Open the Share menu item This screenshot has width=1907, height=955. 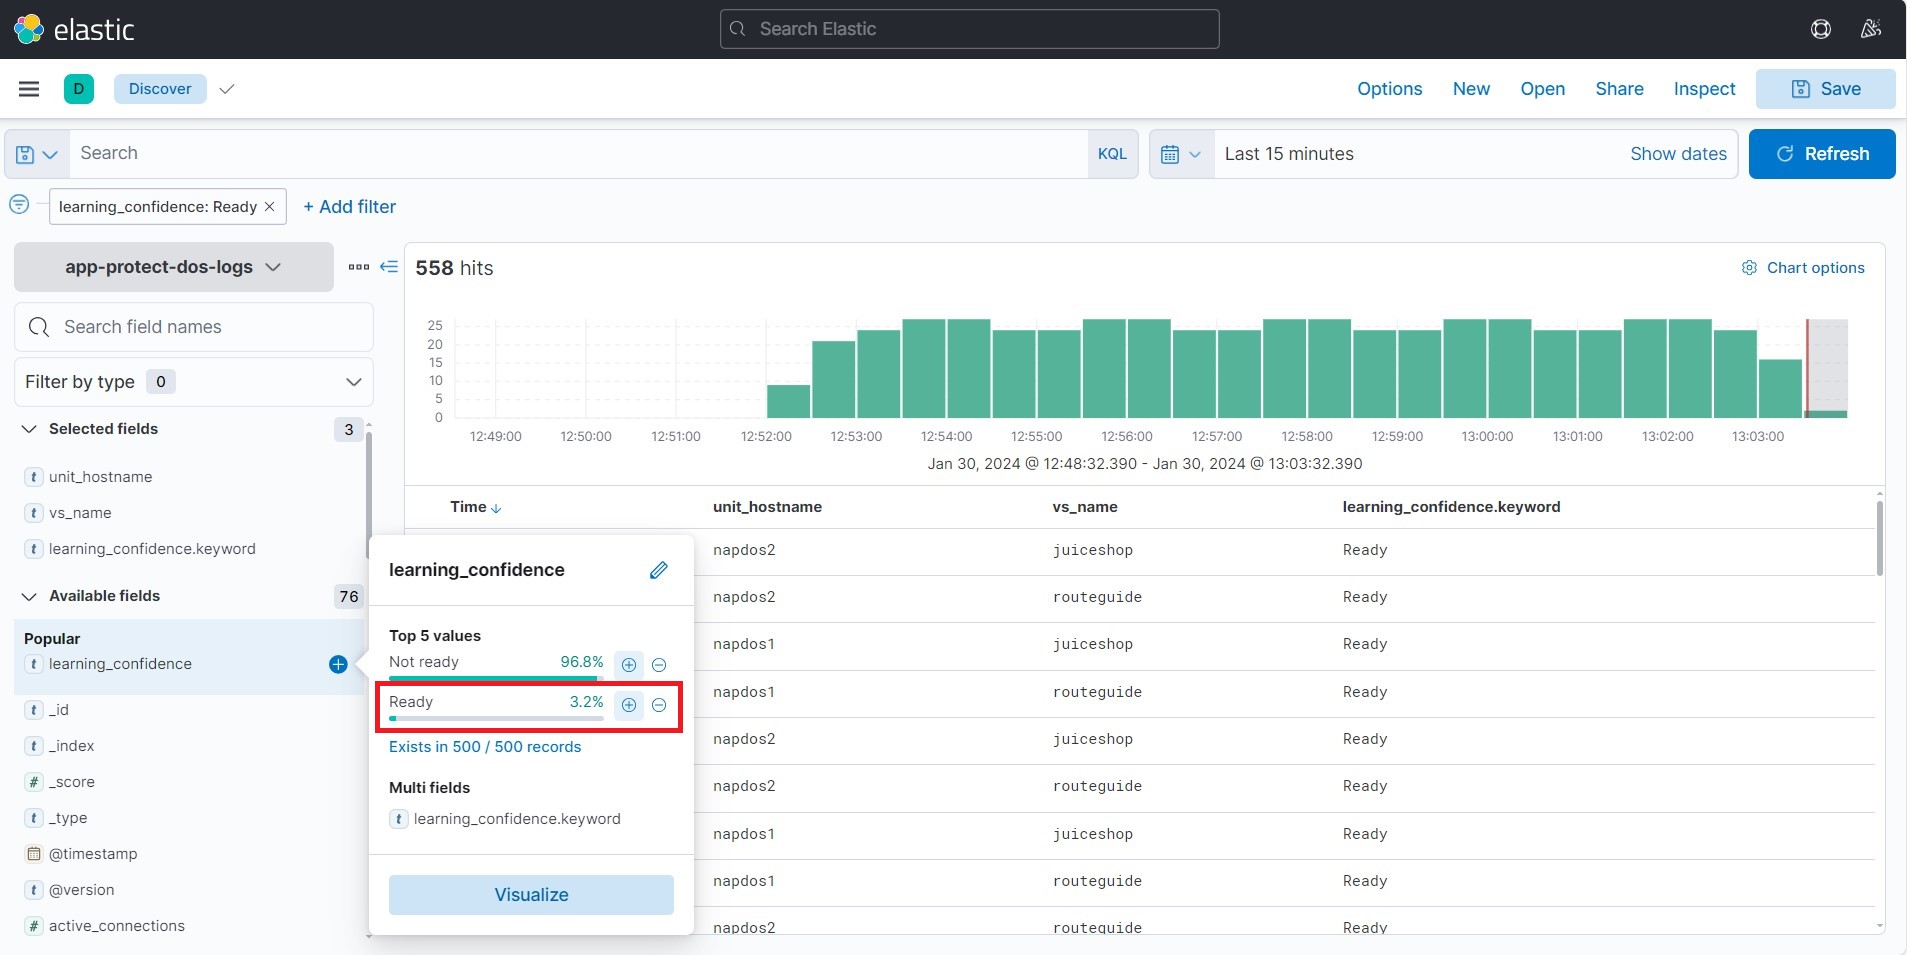pos(1619,89)
